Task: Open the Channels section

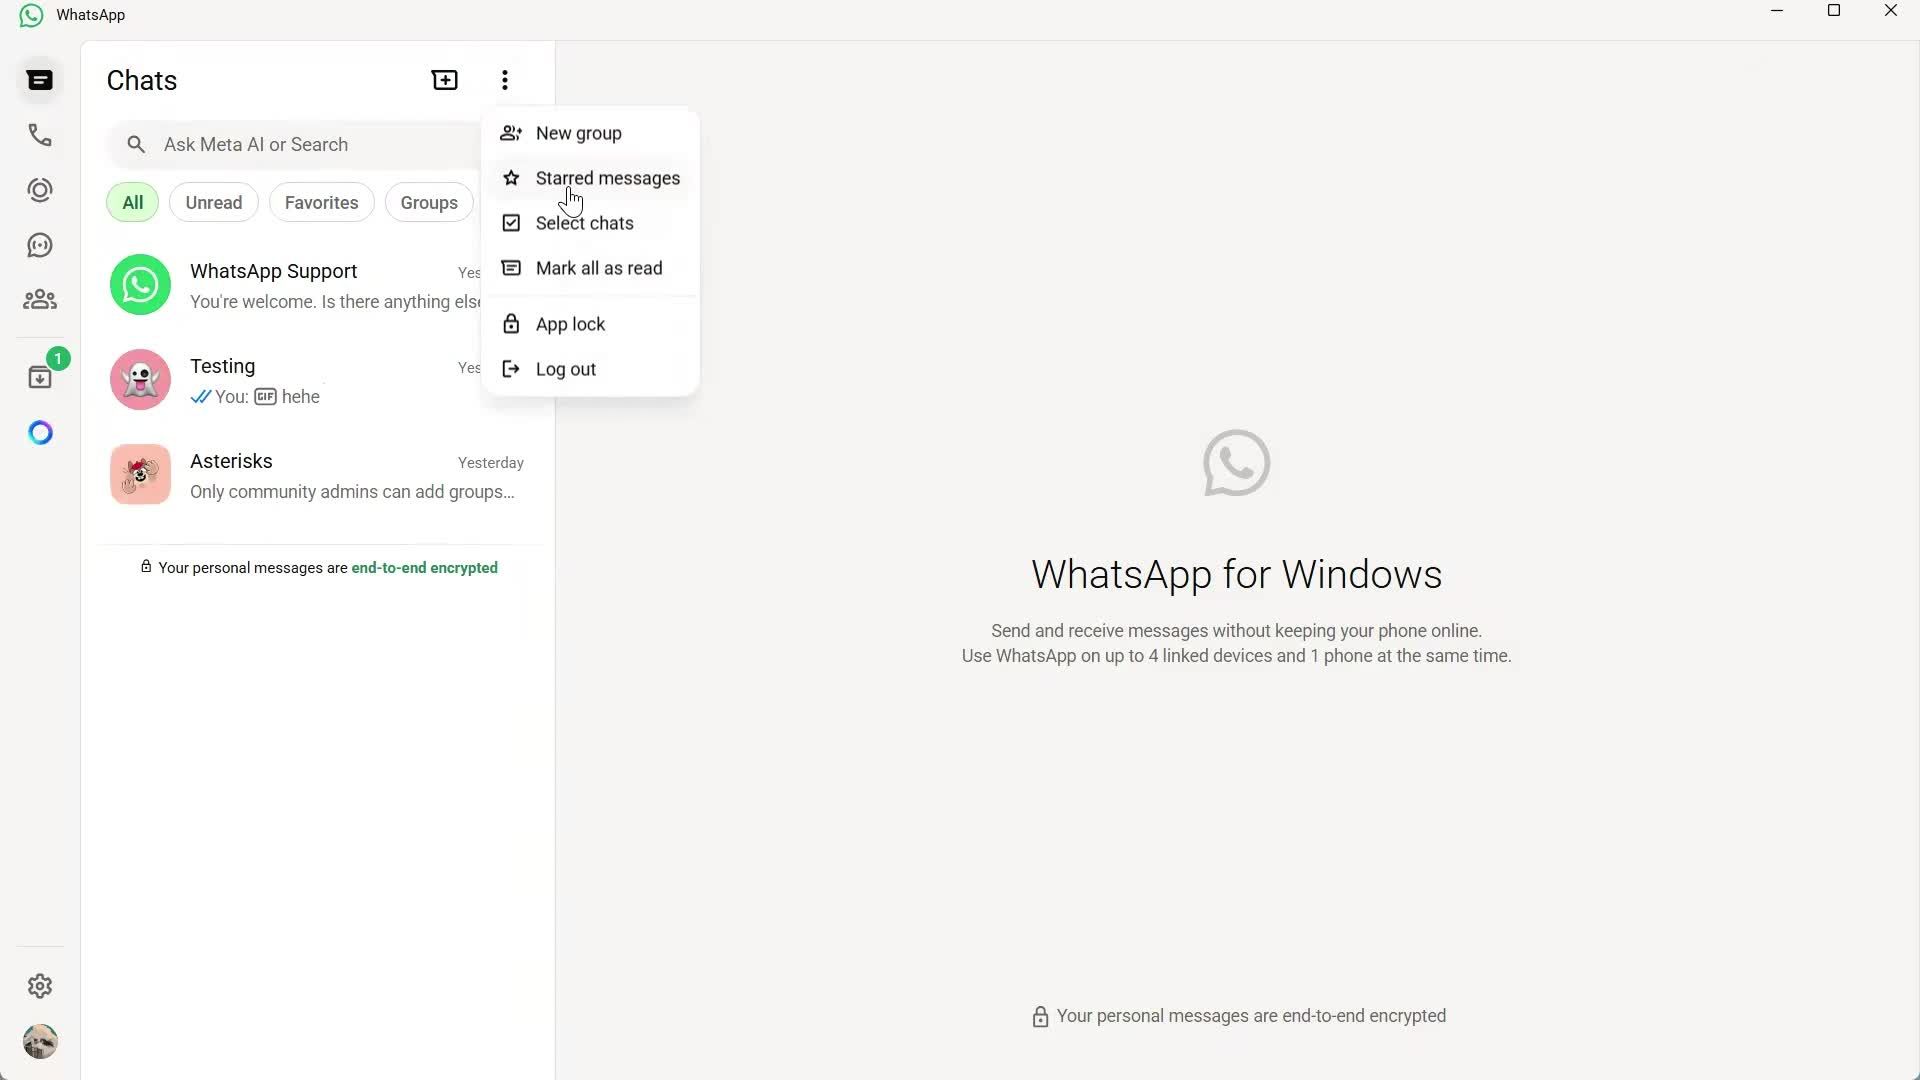Action: click(x=40, y=245)
